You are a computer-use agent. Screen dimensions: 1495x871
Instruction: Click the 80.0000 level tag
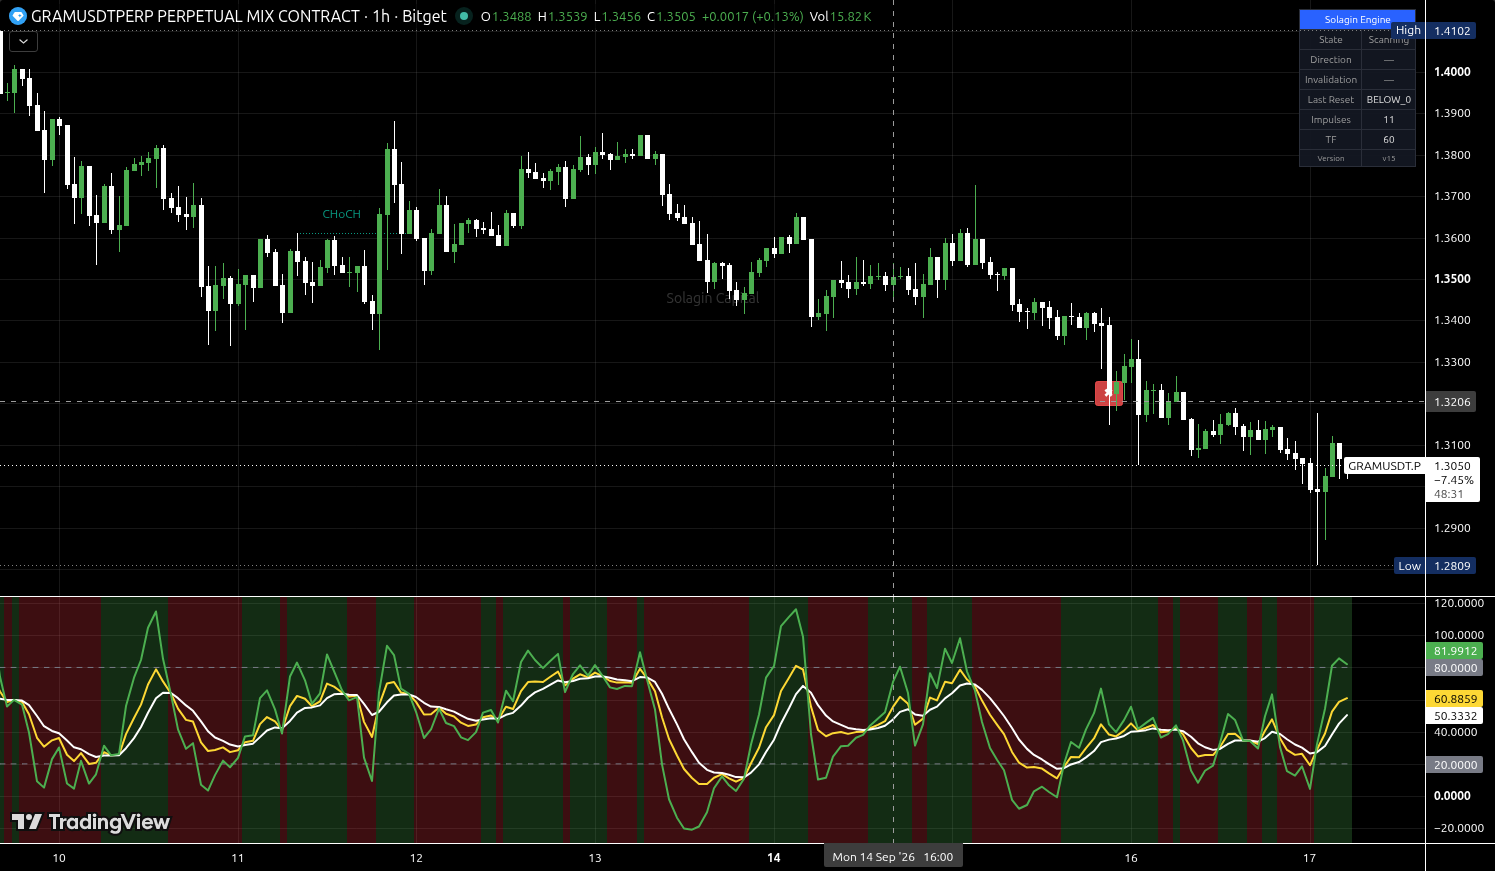pos(1454,668)
